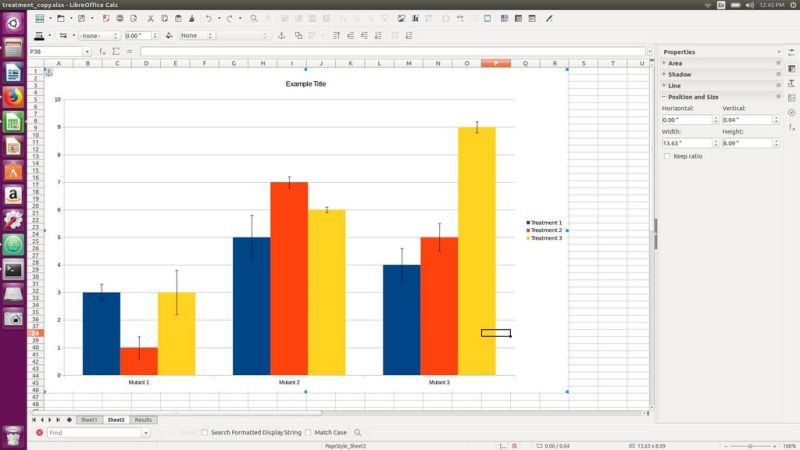Click the Redo arrow icon
800x450 pixels.
coord(230,18)
